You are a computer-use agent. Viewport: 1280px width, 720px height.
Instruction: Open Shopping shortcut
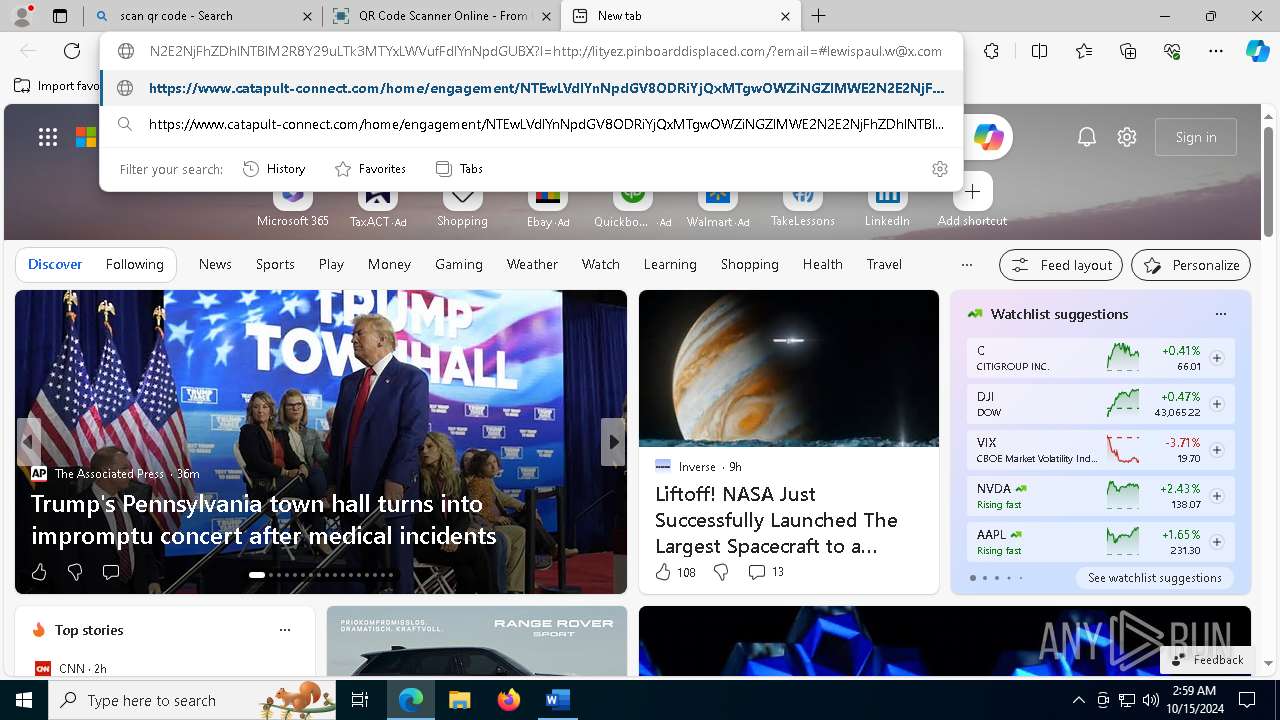[x=462, y=207]
